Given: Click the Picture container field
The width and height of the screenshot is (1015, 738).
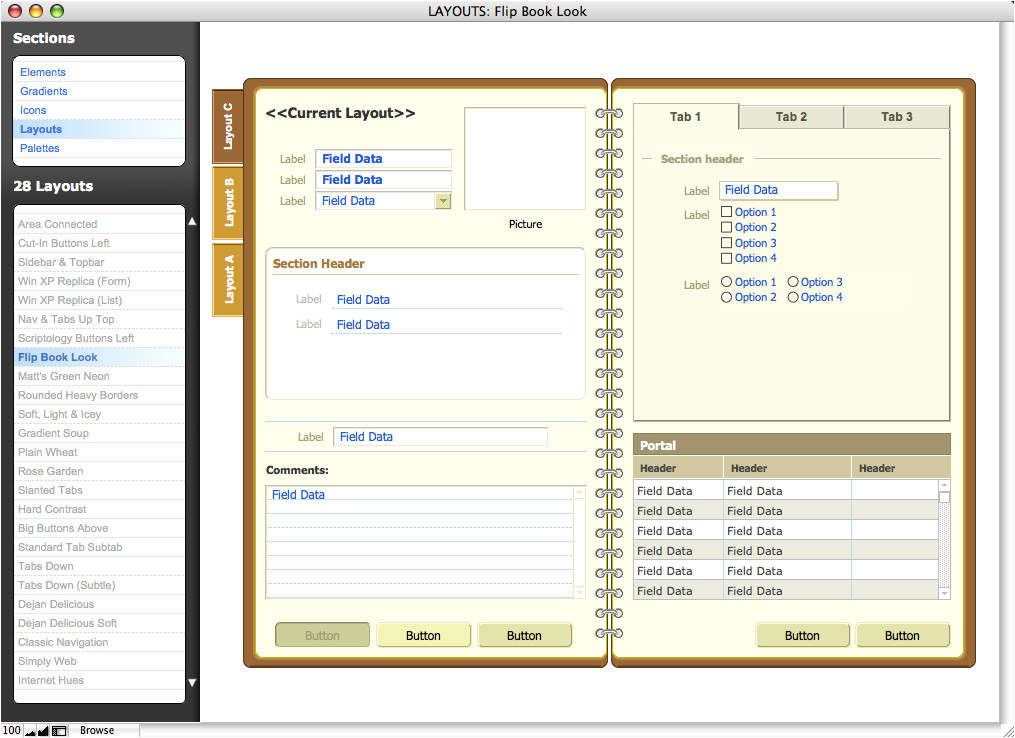Looking at the screenshot, I should 525,159.
